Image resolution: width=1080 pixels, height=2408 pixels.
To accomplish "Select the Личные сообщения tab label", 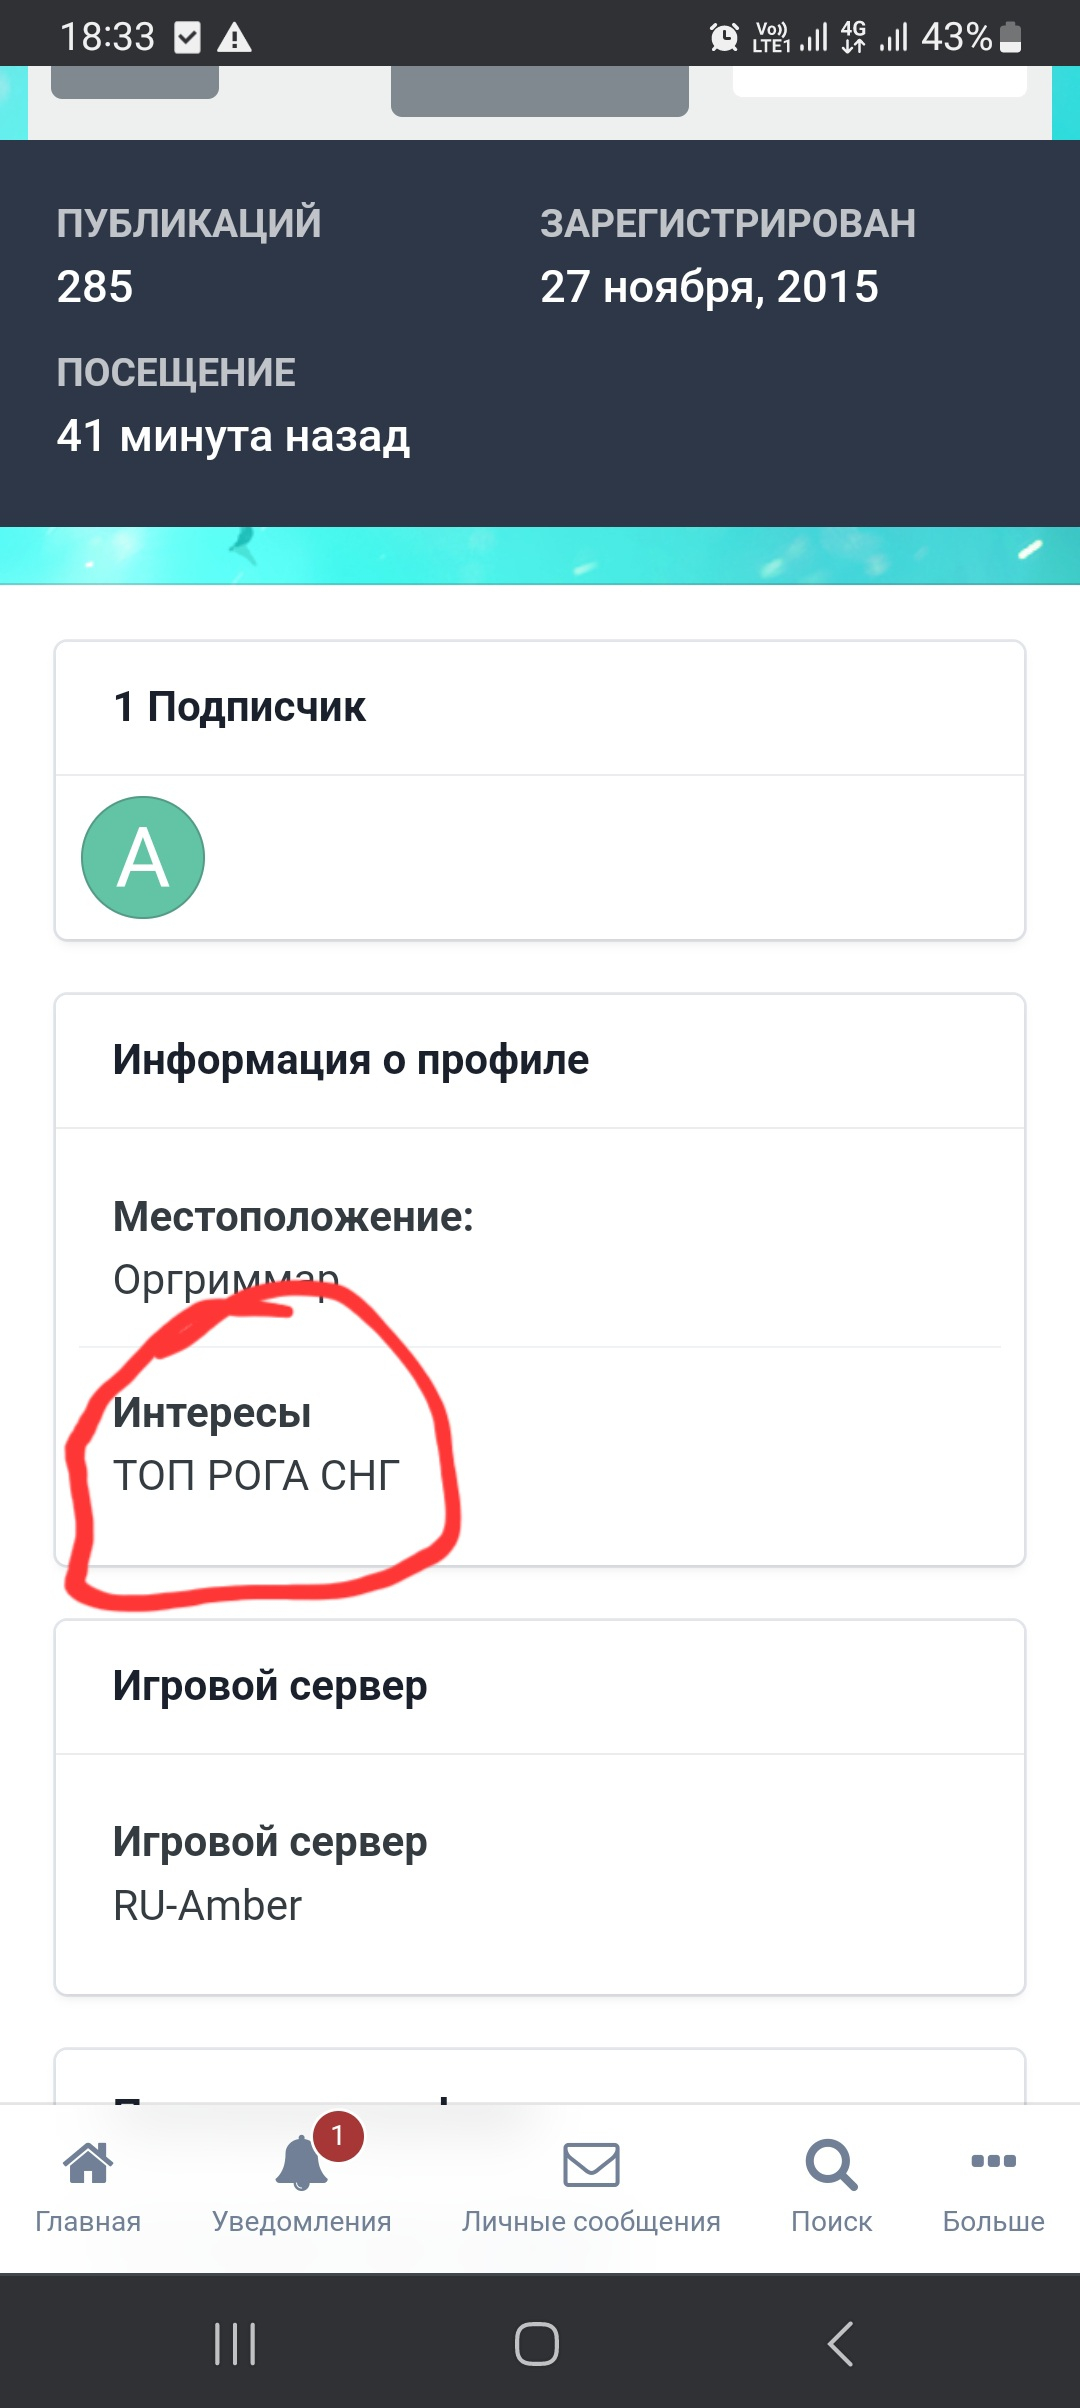I will (591, 2221).
